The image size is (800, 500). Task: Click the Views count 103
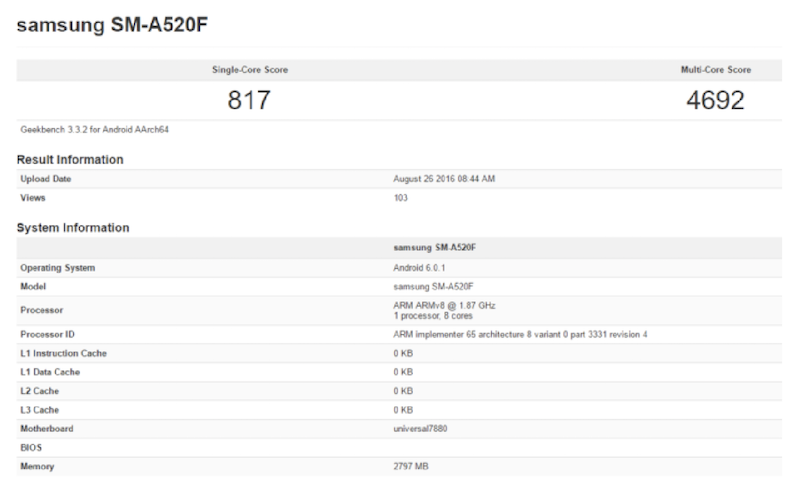tap(401, 198)
